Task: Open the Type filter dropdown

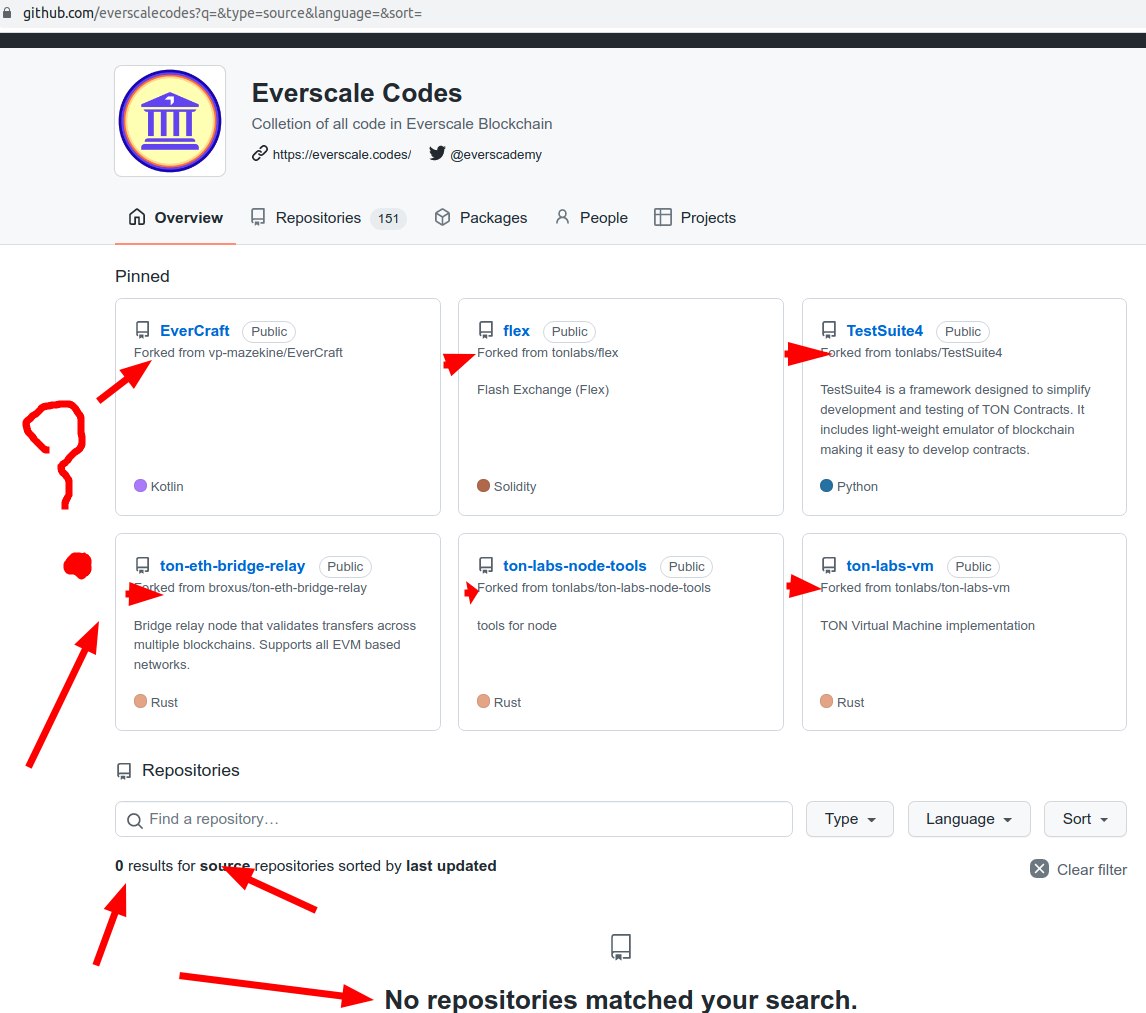Action: point(849,819)
